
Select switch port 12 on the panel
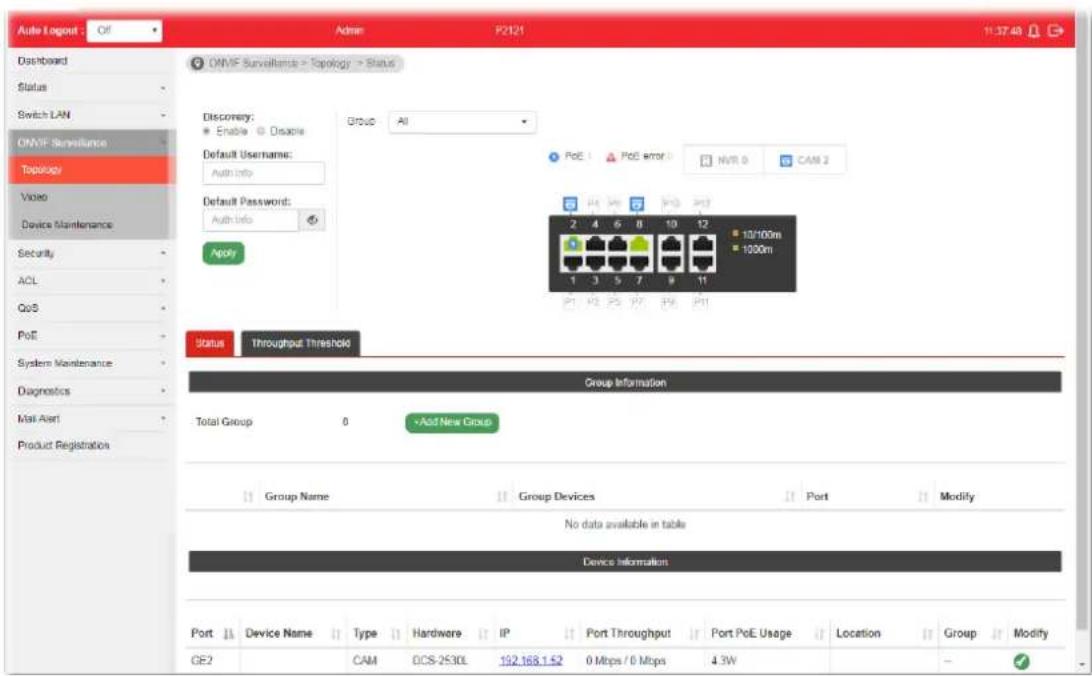tap(702, 244)
